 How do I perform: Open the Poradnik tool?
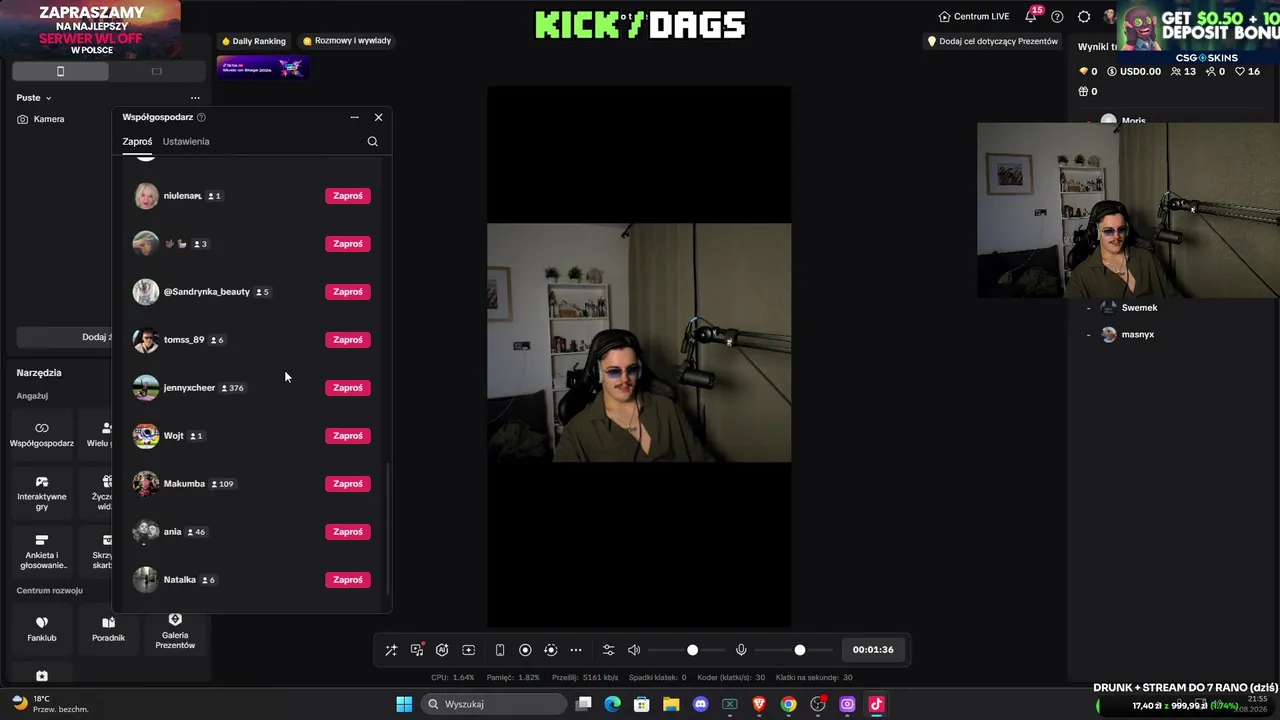[x=109, y=629]
